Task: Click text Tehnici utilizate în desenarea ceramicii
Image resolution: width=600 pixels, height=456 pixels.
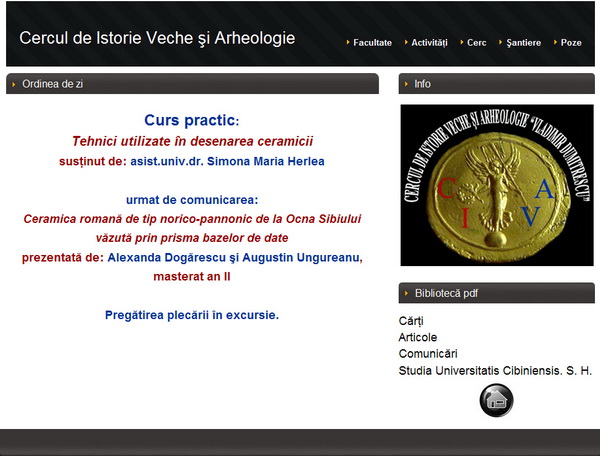Action: (192, 141)
